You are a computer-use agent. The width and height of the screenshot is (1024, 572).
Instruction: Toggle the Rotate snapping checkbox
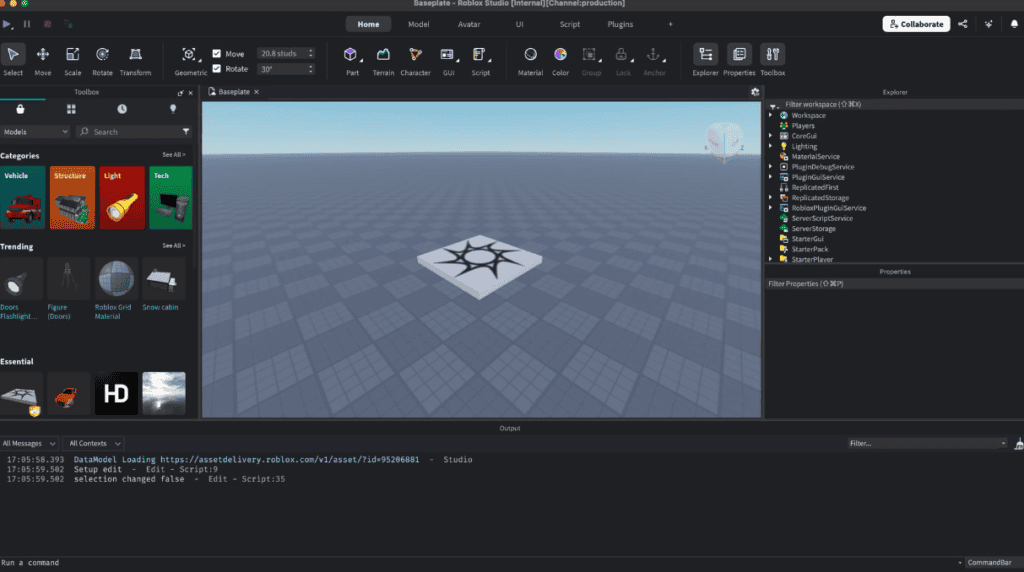(x=217, y=69)
